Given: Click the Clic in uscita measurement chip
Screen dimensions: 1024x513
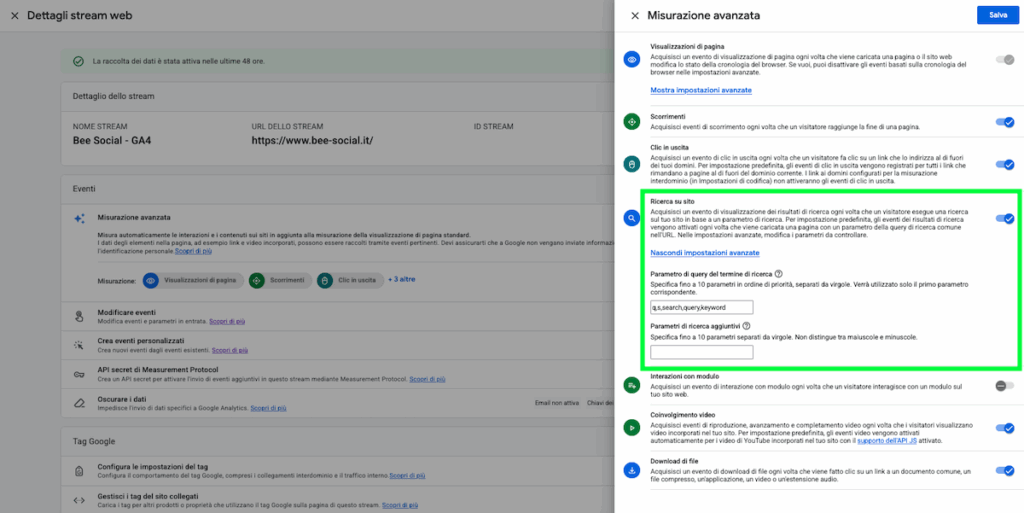Looking at the screenshot, I should click(x=350, y=280).
